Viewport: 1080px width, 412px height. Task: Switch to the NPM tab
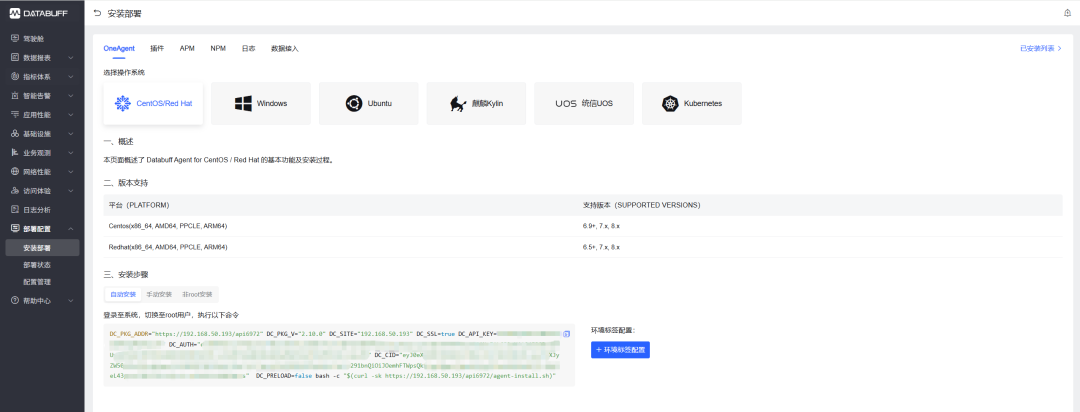[218, 49]
